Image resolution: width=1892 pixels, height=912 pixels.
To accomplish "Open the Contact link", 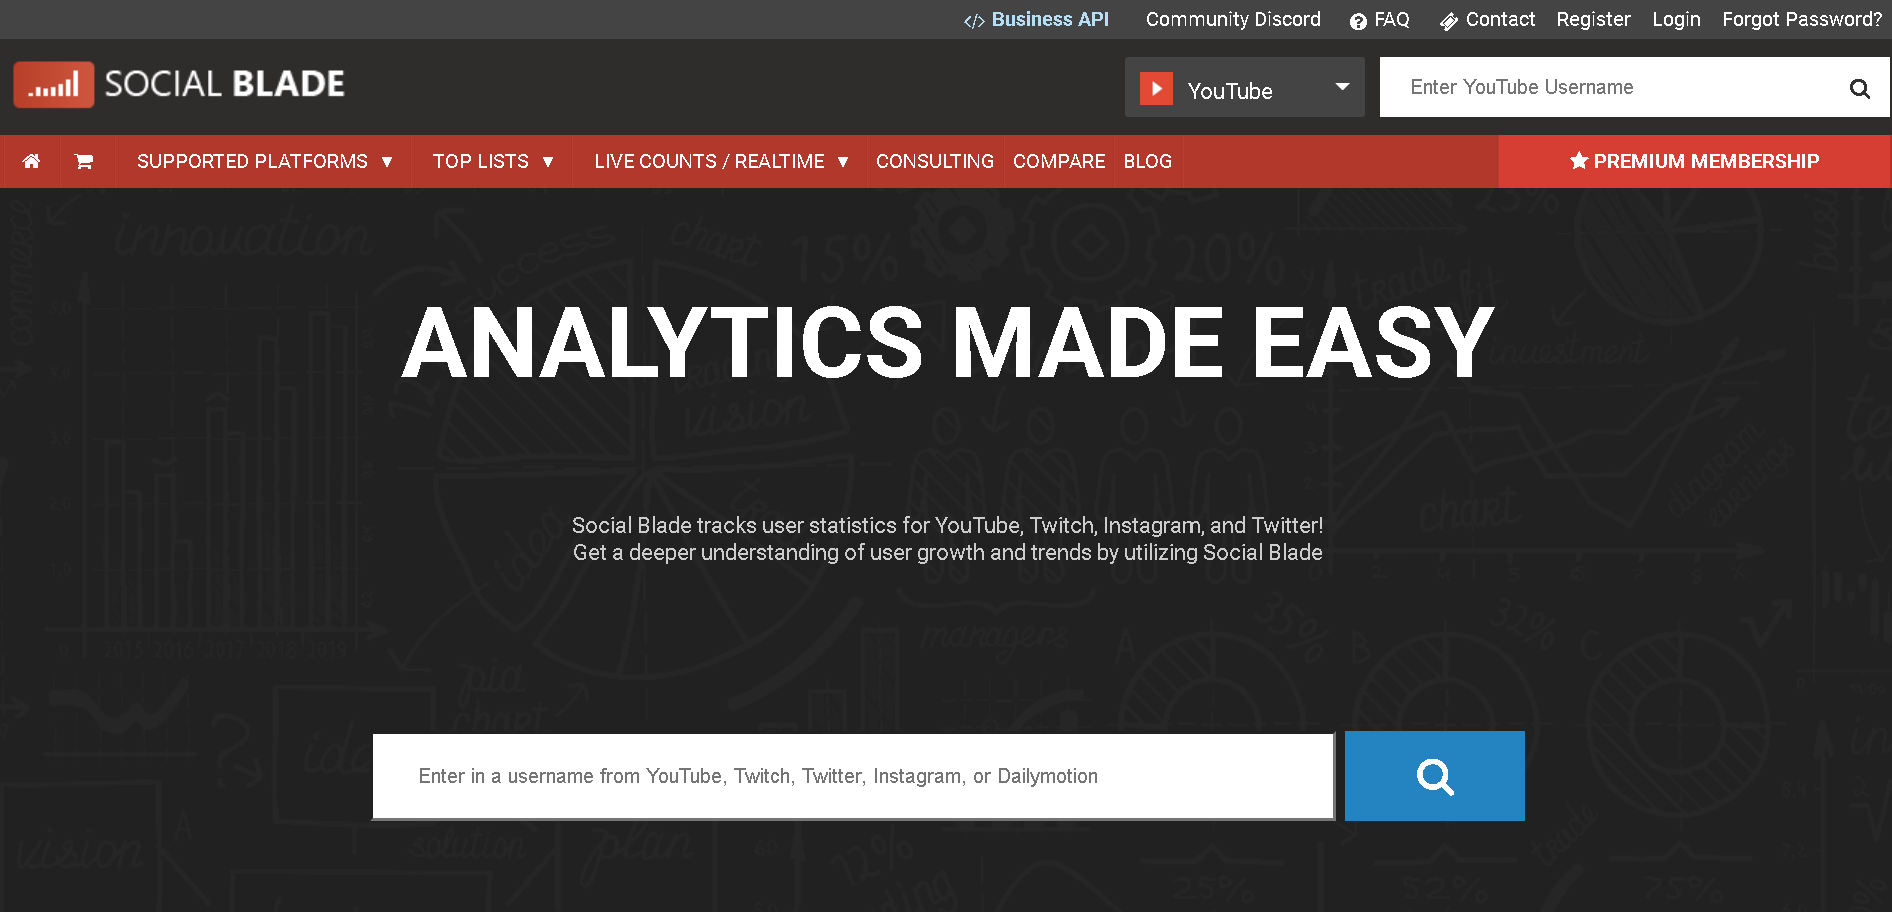I will (x=1487, y=20).
